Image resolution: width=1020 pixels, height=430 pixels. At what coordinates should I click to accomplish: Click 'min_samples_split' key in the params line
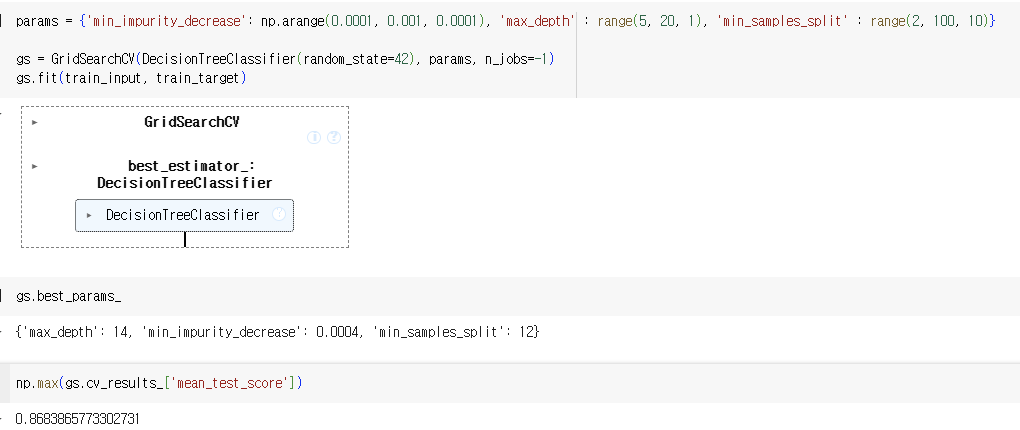[x=783, y=21]
